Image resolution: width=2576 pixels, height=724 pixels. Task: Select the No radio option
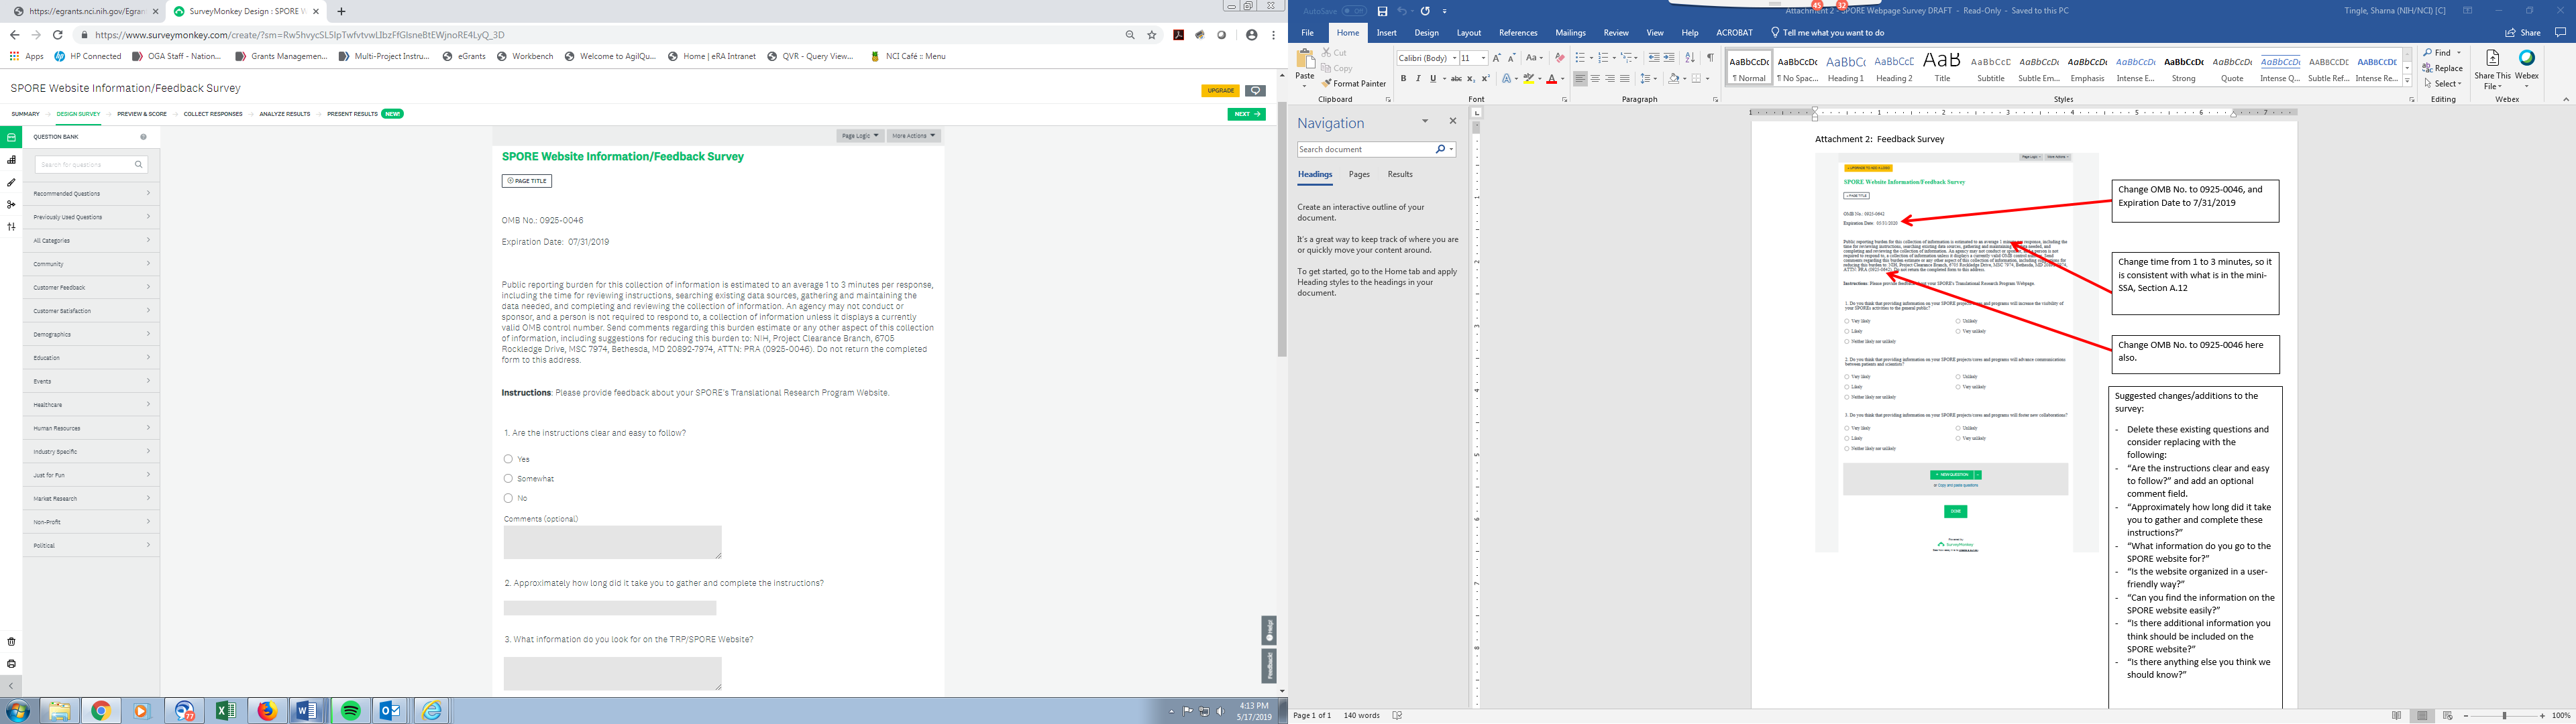click(508, 498)
